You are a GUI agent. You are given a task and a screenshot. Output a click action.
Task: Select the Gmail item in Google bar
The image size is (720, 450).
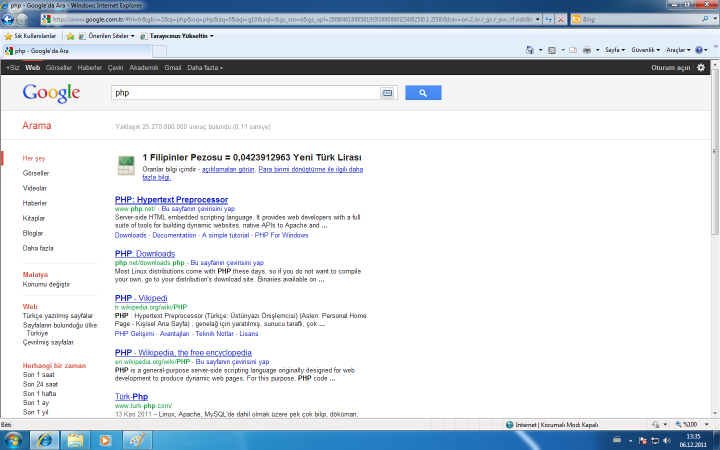pyautogui.click(x=173, y=67)
